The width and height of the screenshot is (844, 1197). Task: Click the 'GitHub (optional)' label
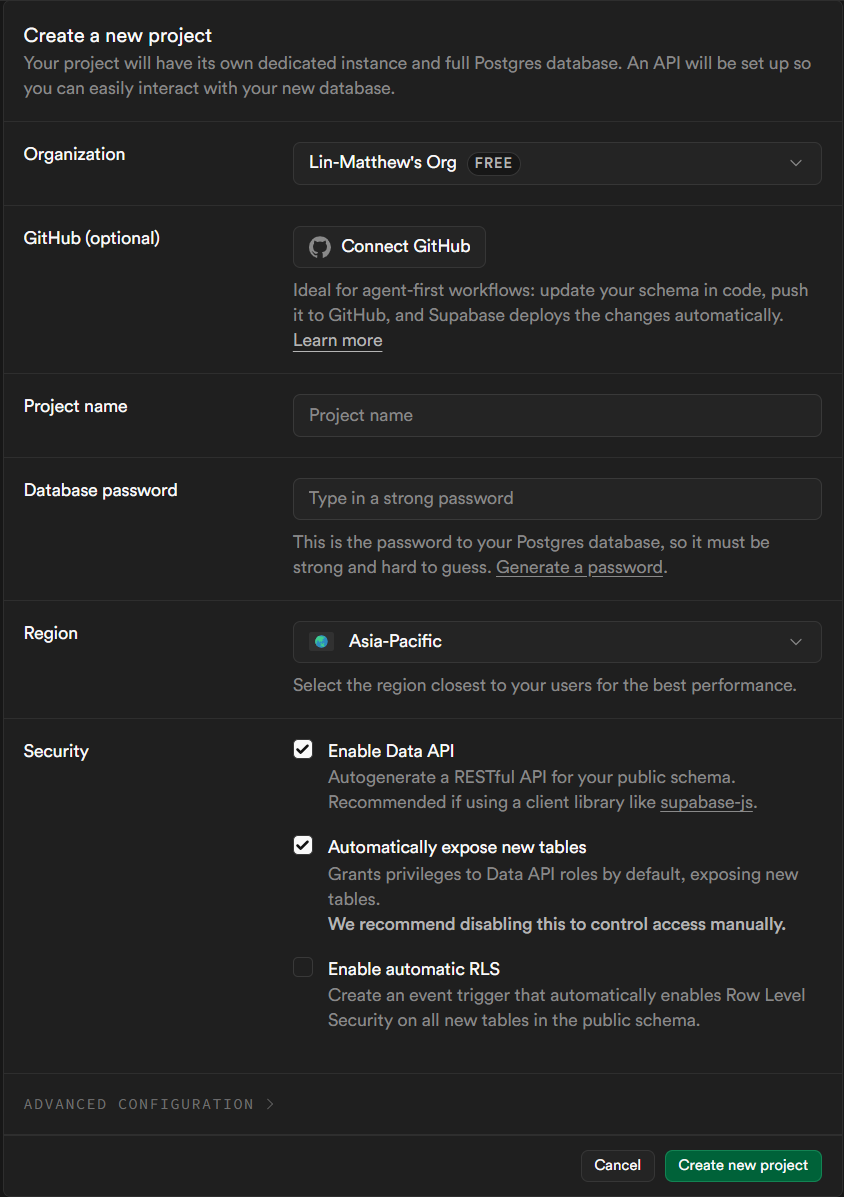coord(92,238)
